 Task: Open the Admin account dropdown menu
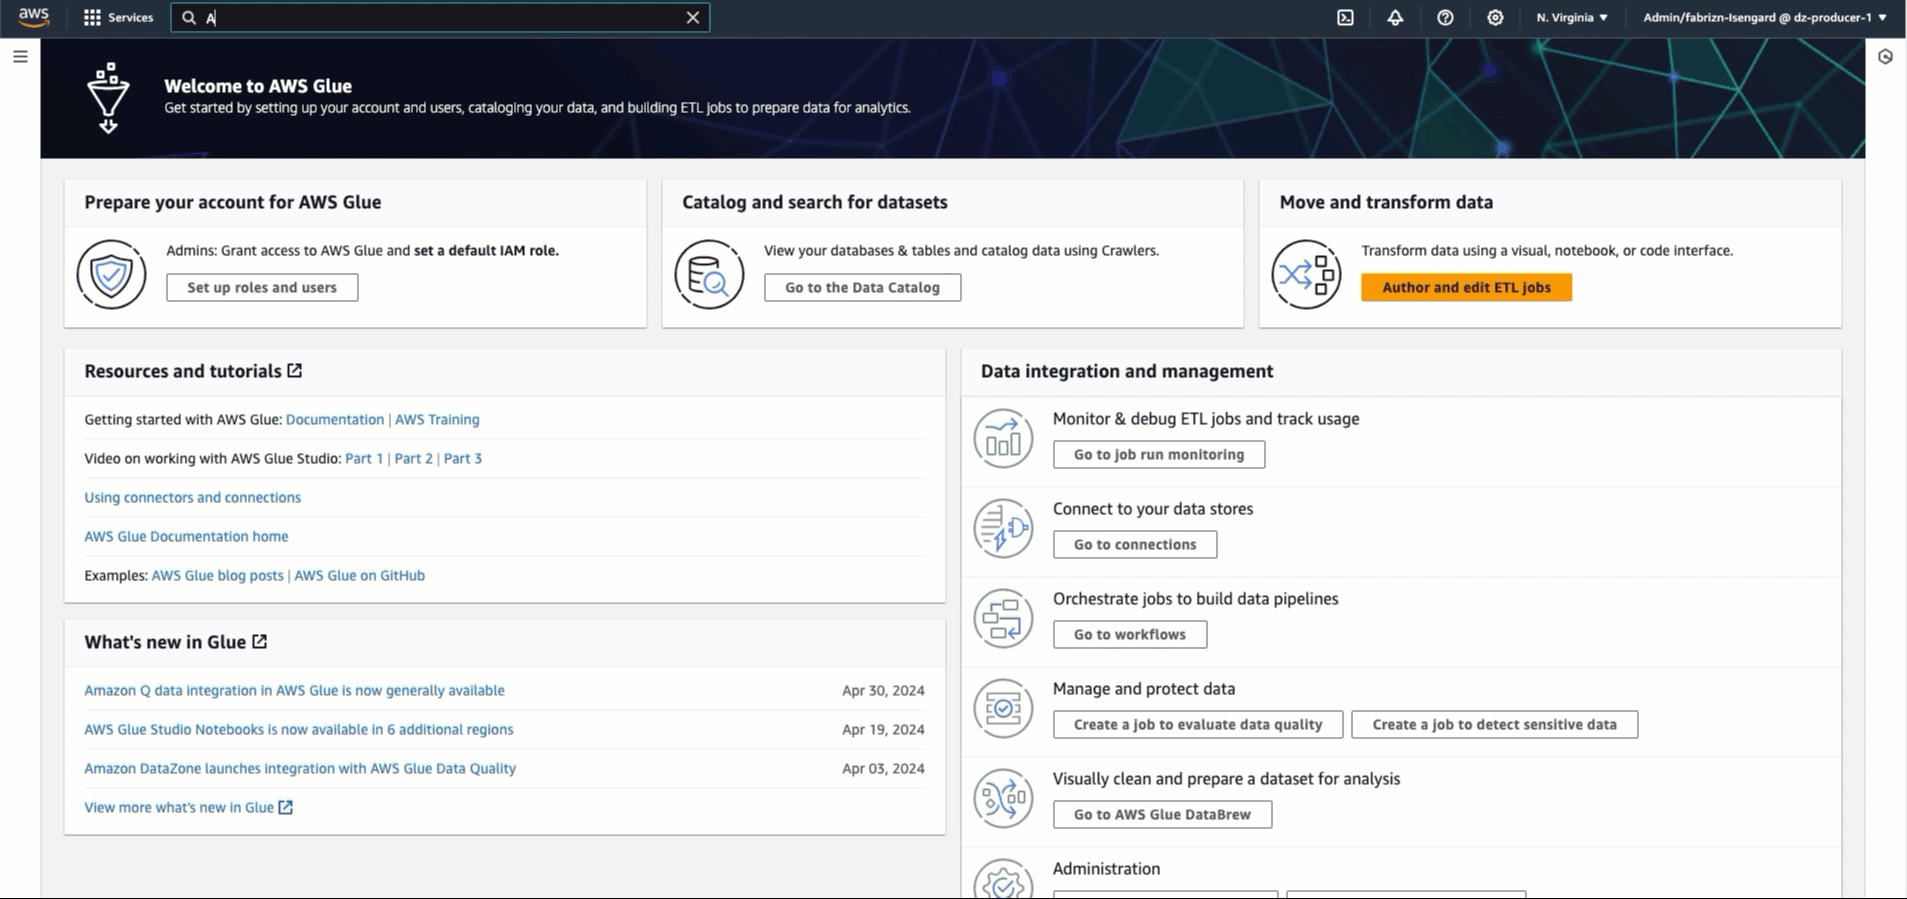tap(1764, 17)
